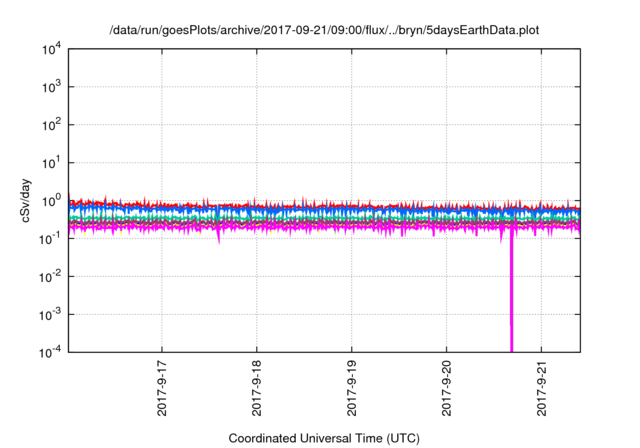Screen dimensions: 640x448
Task: Click the 10^0 y-axis tick label
Action: click(51, 201)
